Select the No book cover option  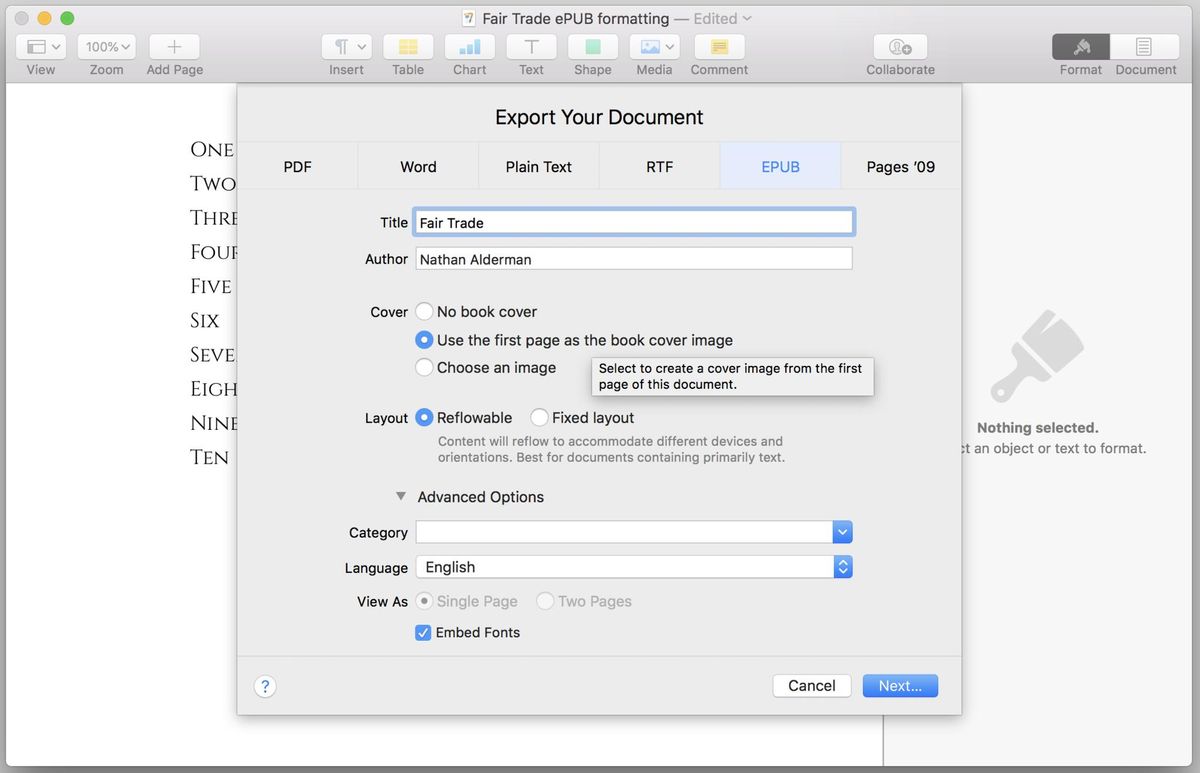(423, 311)
